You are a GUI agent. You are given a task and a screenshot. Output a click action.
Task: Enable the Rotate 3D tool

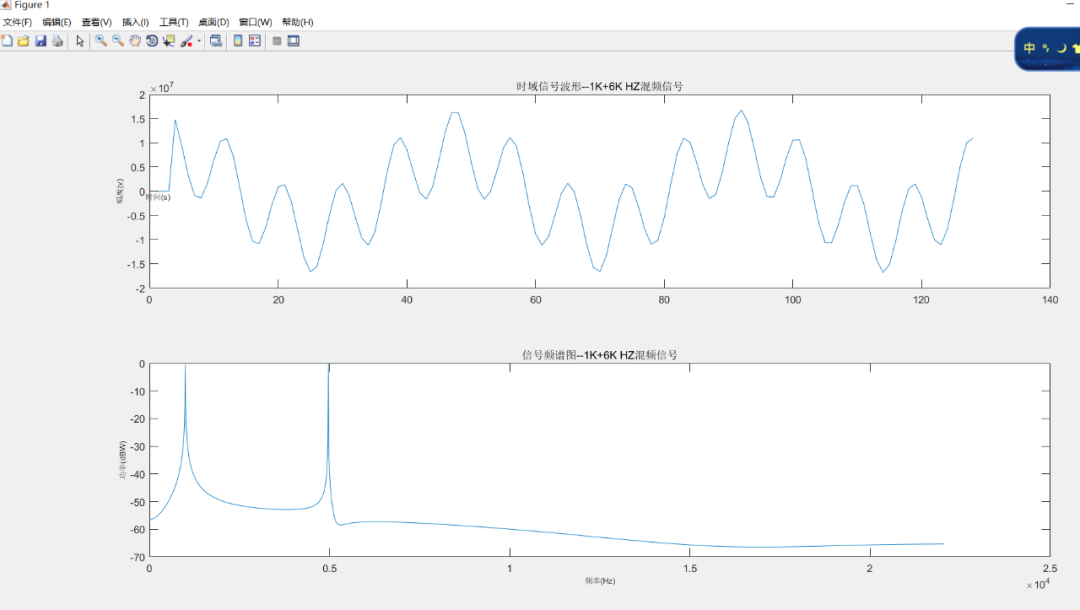(152, 41)
